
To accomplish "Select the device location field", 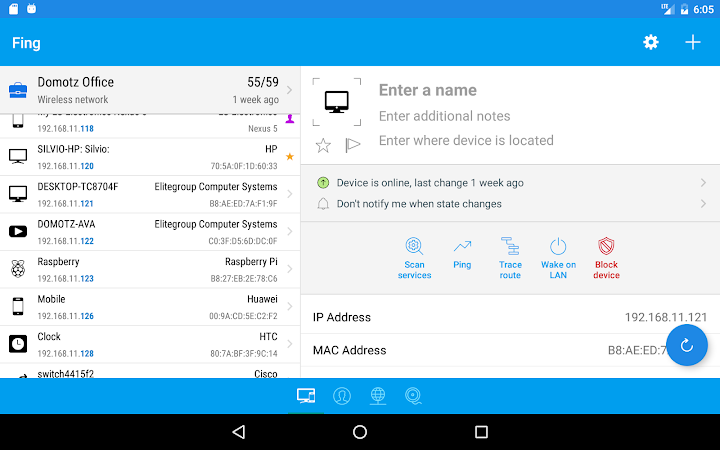I will tap(466, 141).
